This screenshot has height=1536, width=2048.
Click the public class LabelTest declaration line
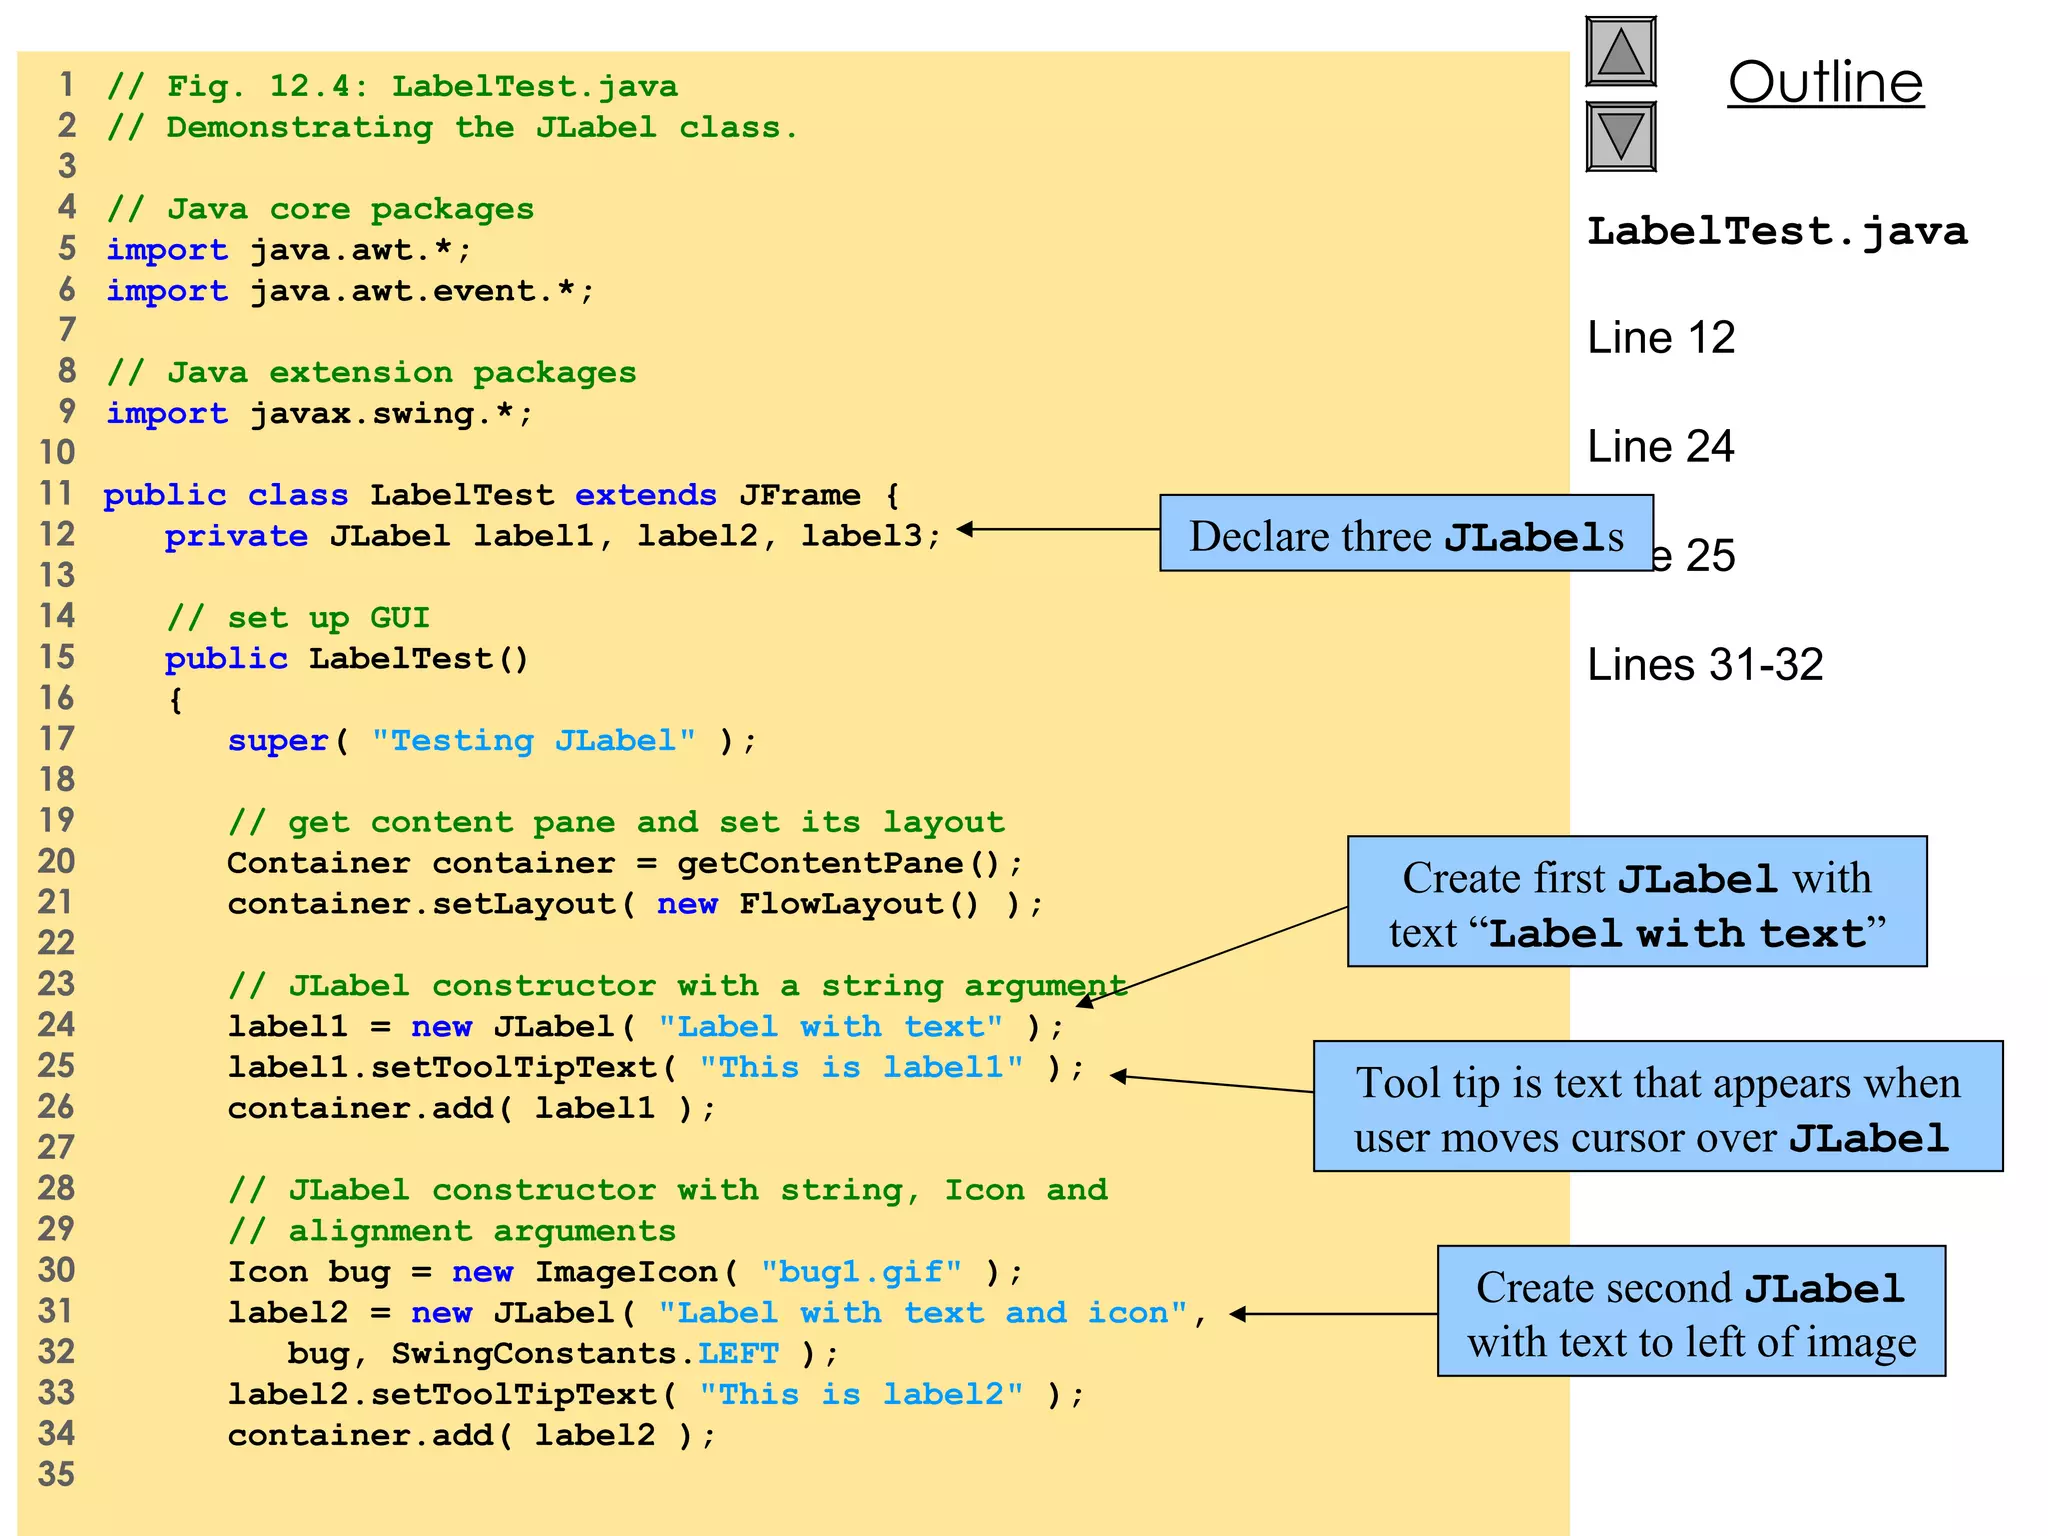(500, 495)
